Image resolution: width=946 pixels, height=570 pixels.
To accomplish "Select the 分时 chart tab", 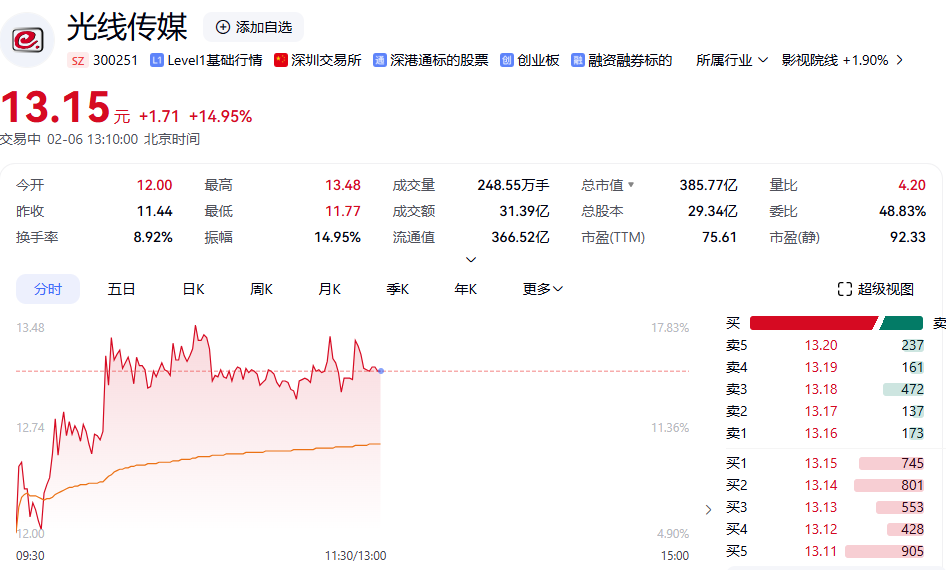I will (48, 289).
